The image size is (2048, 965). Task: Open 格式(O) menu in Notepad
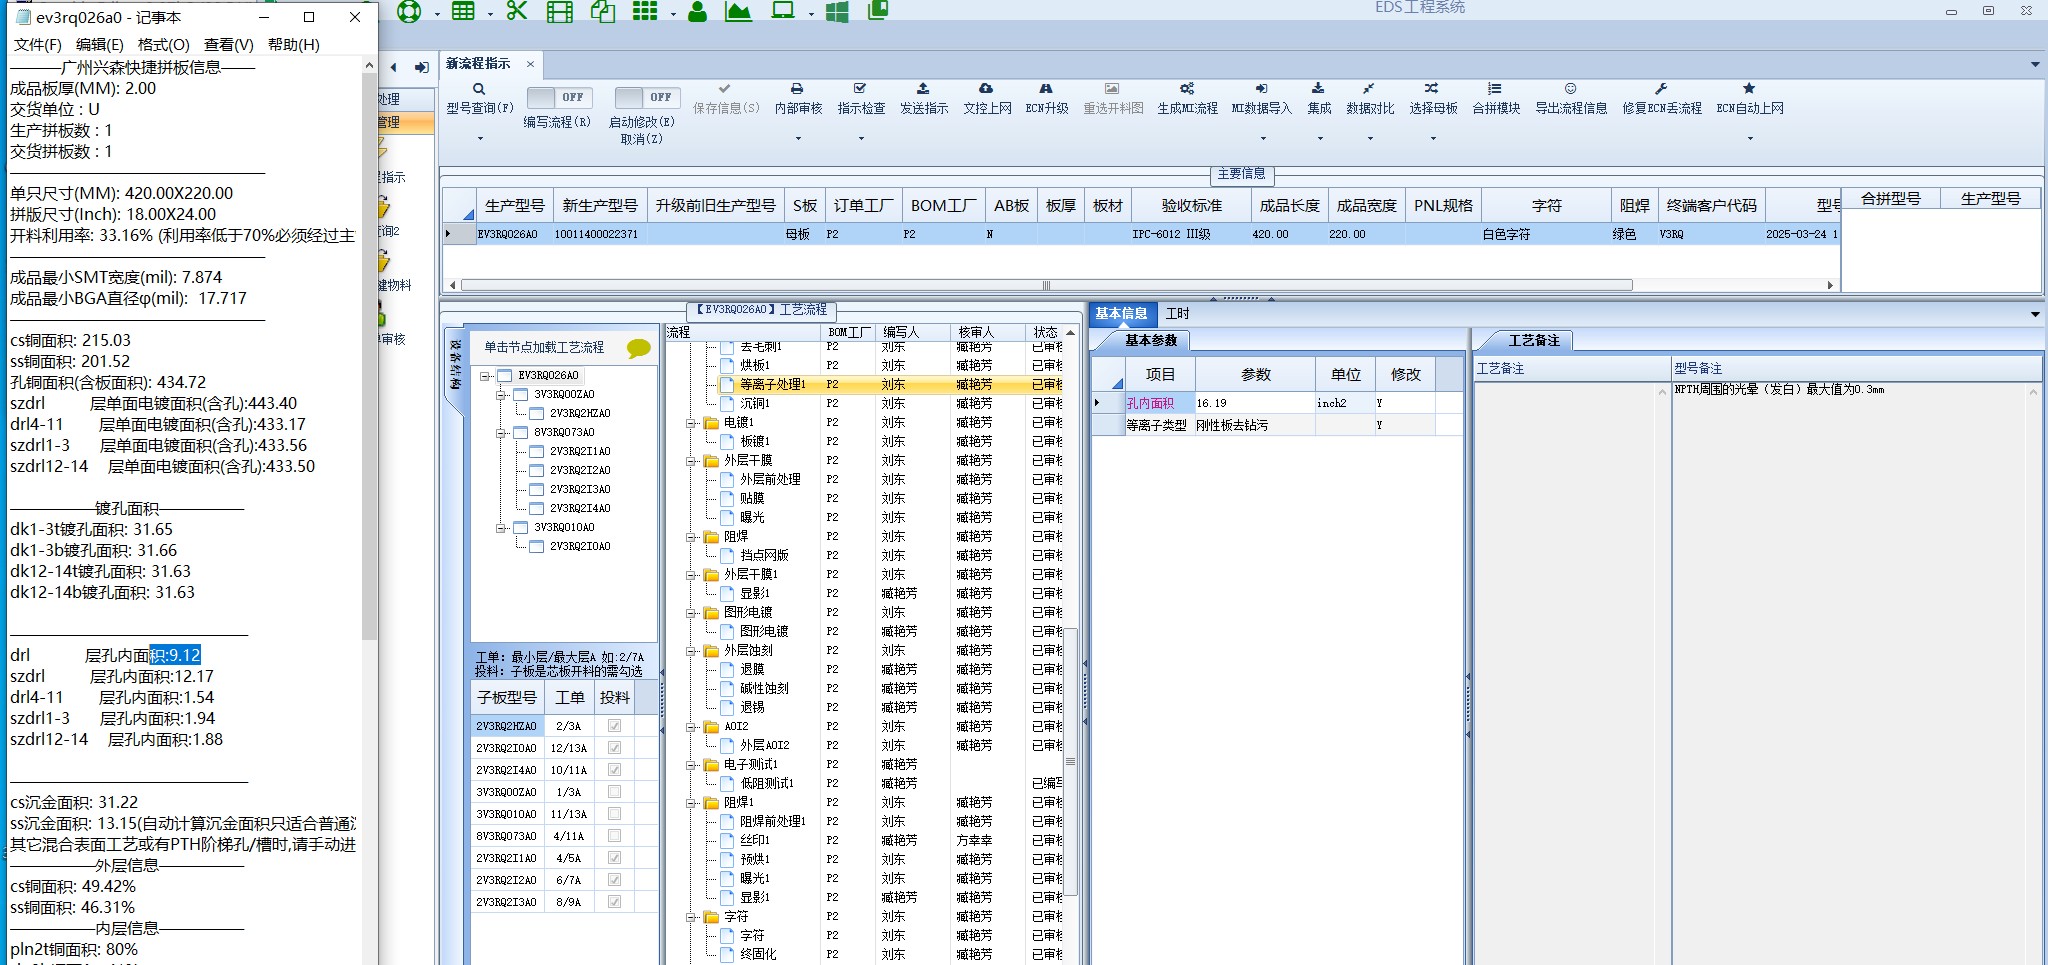click(163, 45)
